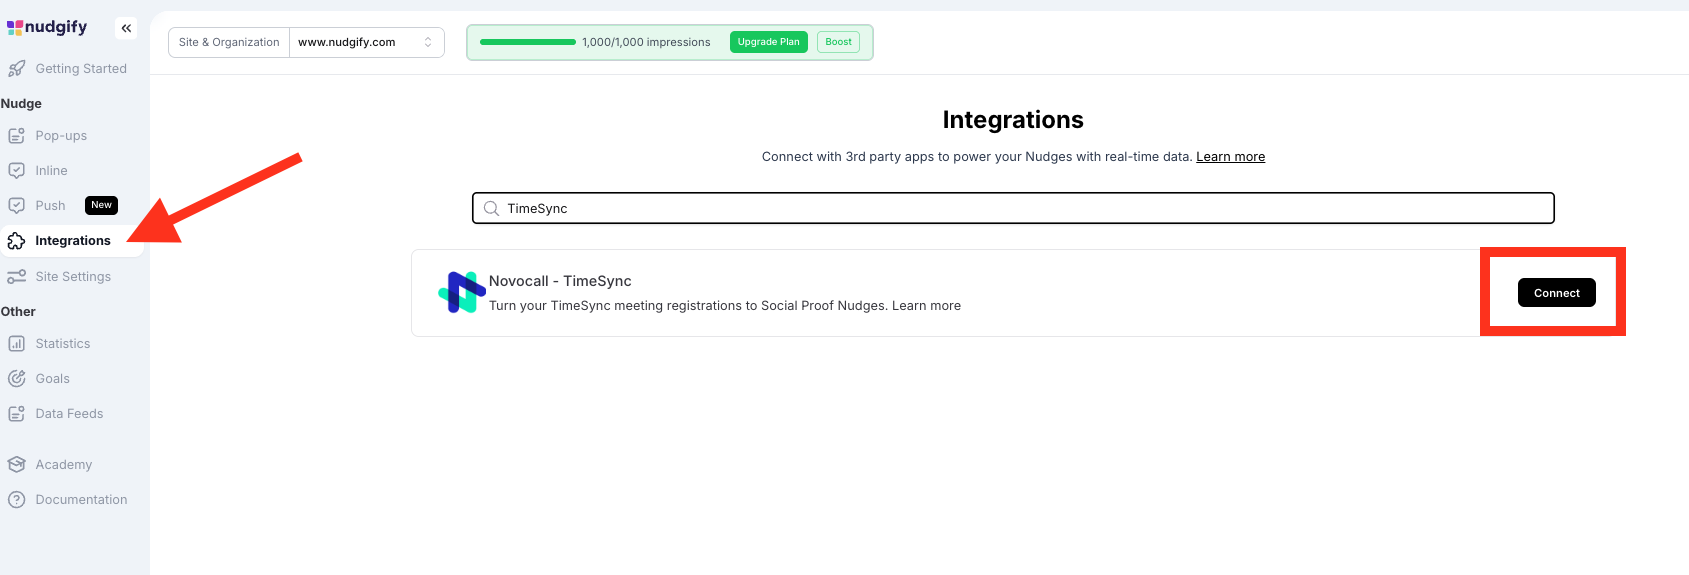
Task: Click the Goals target icon
Action: (x=16, y=379)
